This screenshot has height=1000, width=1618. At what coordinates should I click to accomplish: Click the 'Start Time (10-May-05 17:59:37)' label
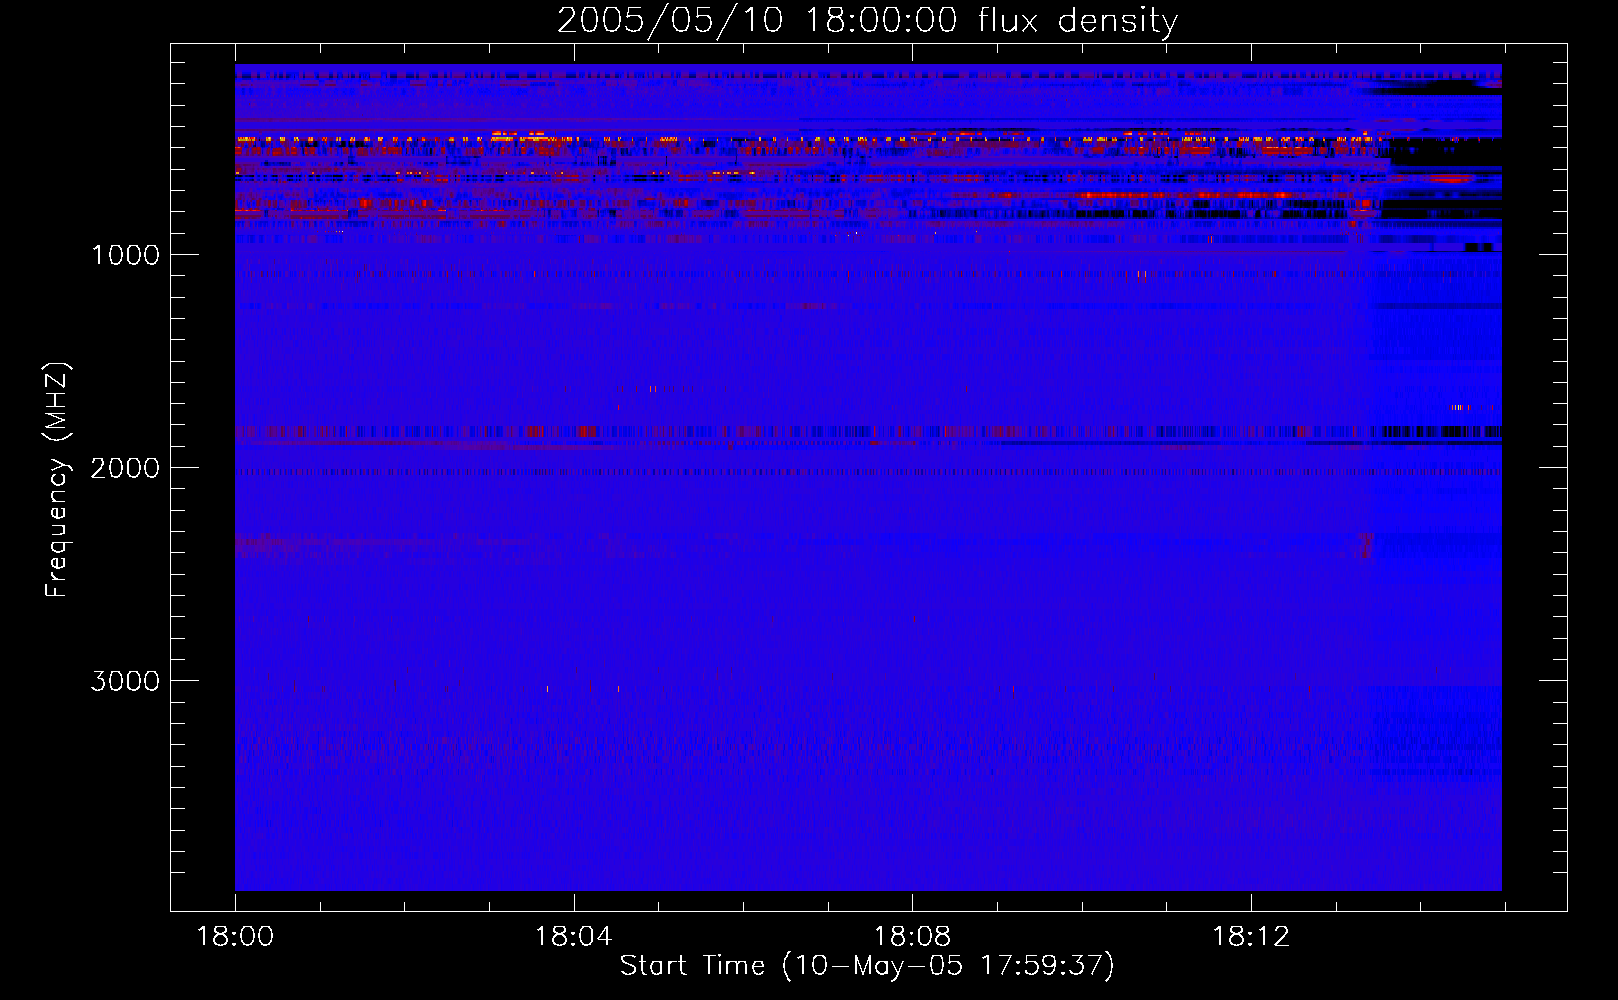click(867, 966)
